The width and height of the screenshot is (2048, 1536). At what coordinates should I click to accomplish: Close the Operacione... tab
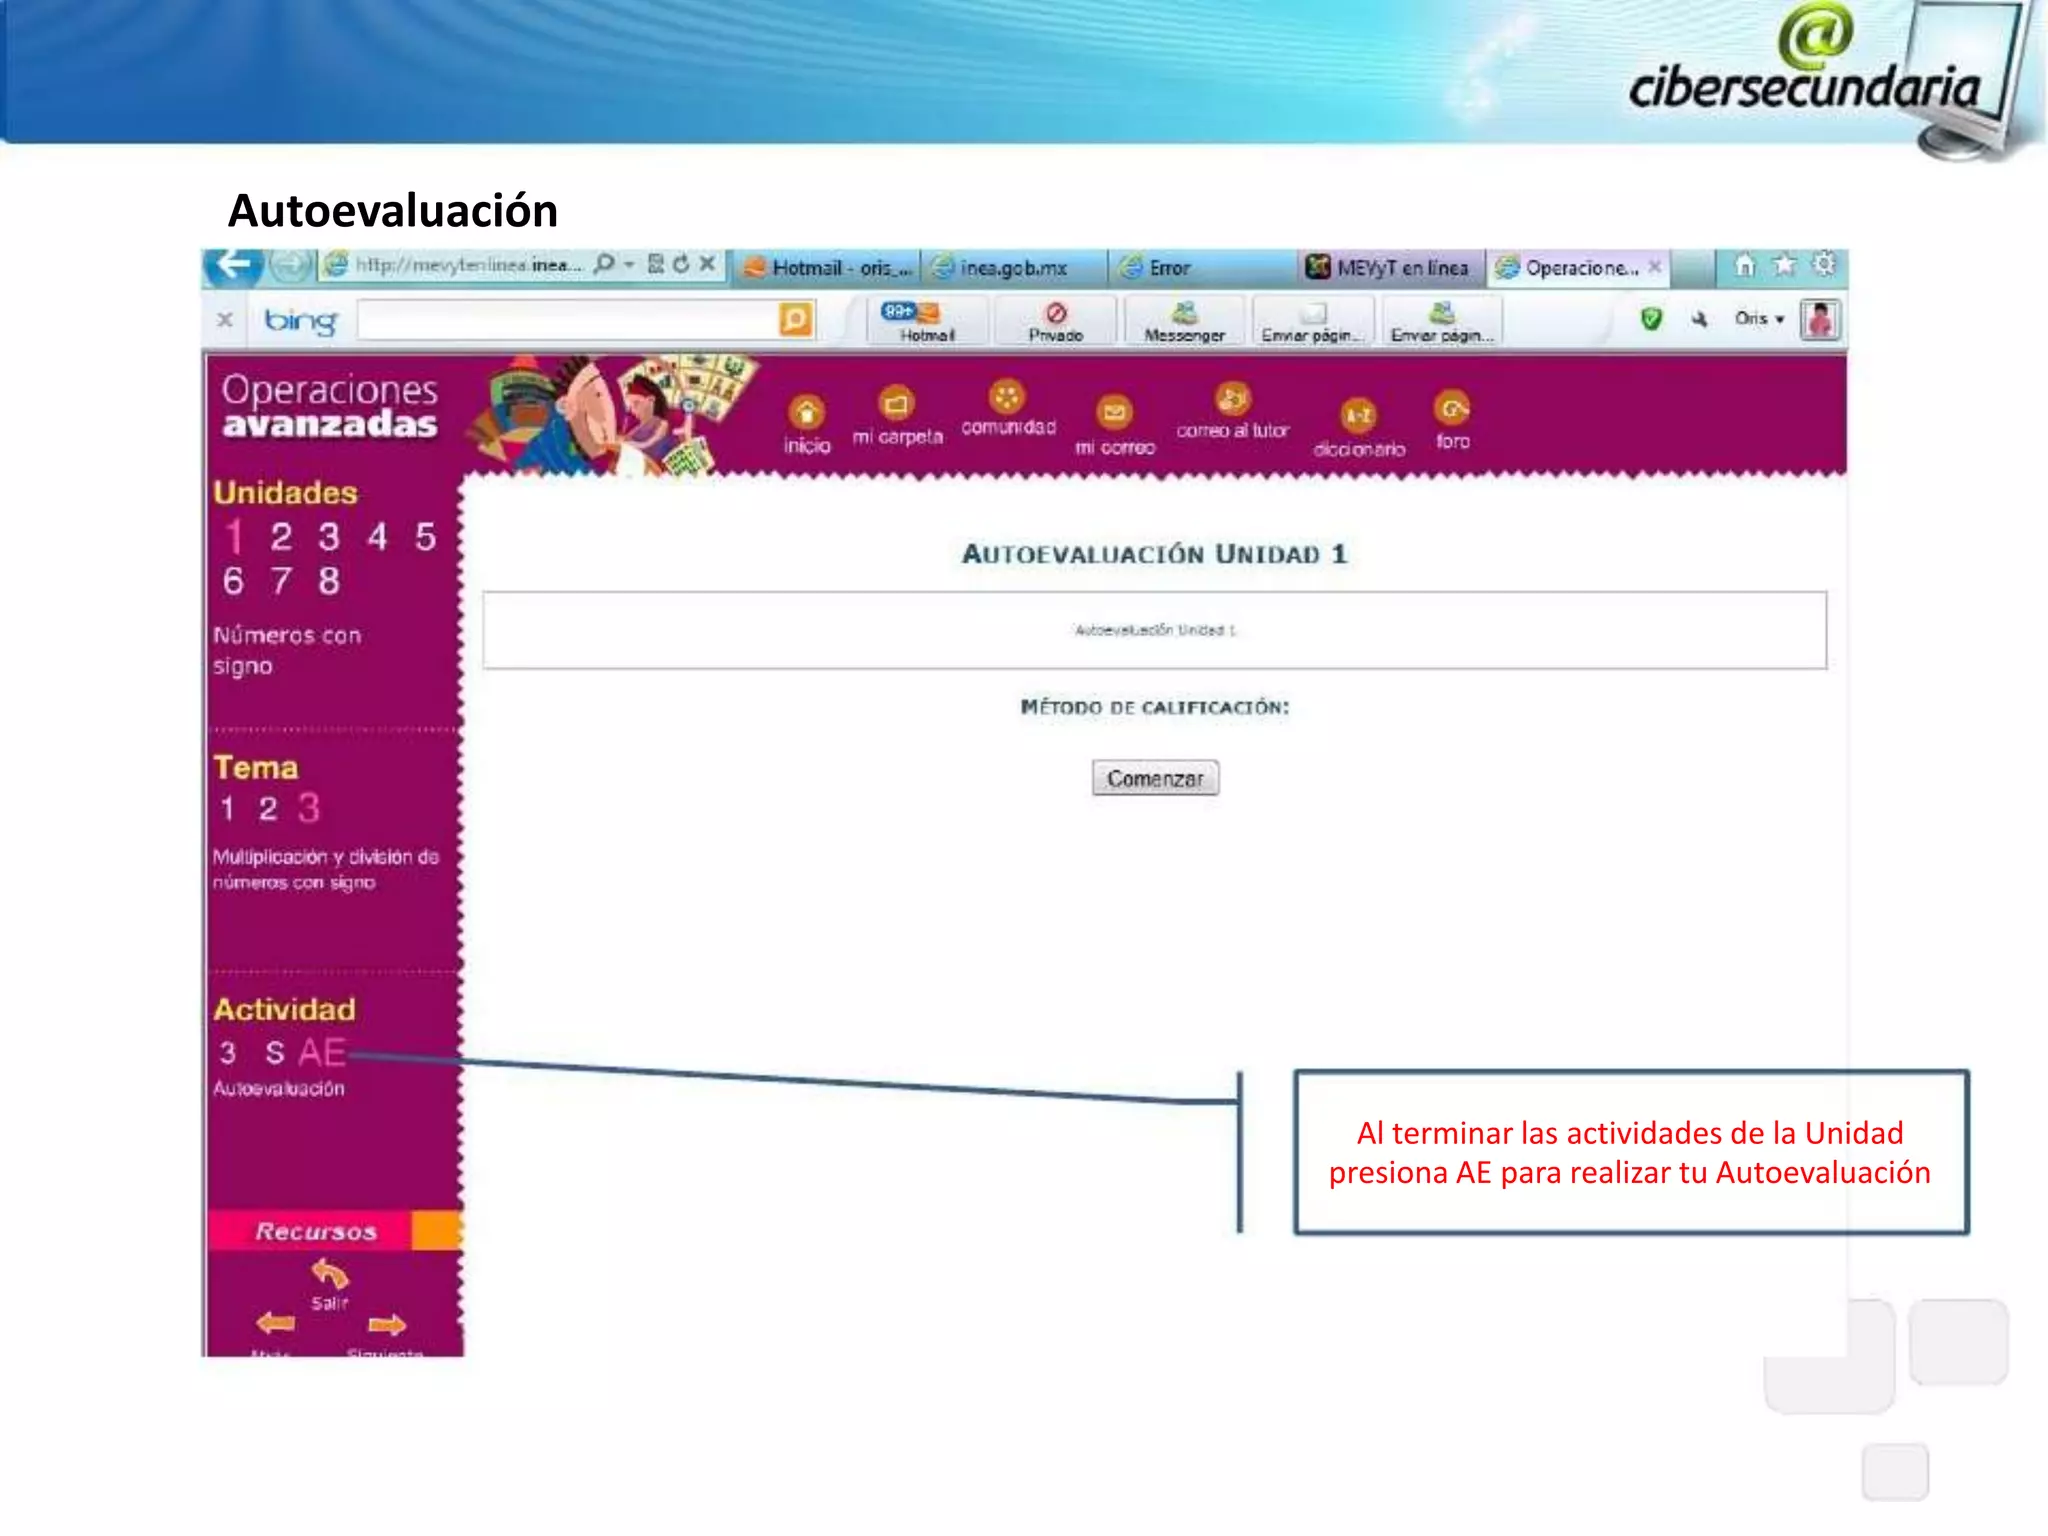pos(1655,266)
